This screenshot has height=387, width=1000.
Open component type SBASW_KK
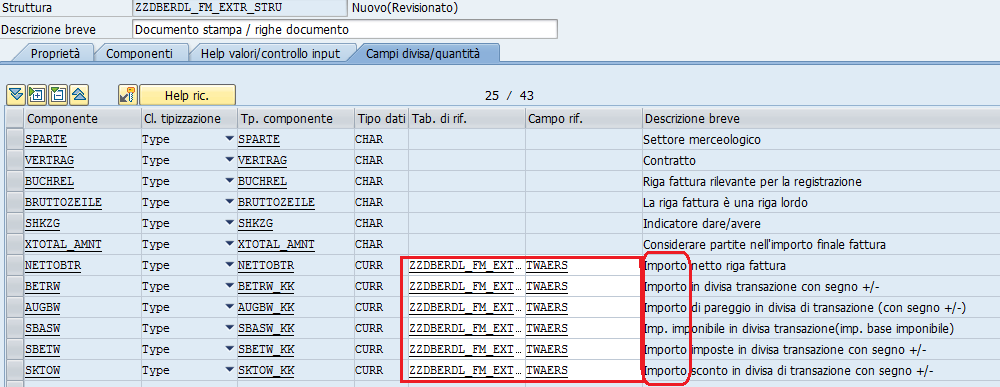(265, 328)
